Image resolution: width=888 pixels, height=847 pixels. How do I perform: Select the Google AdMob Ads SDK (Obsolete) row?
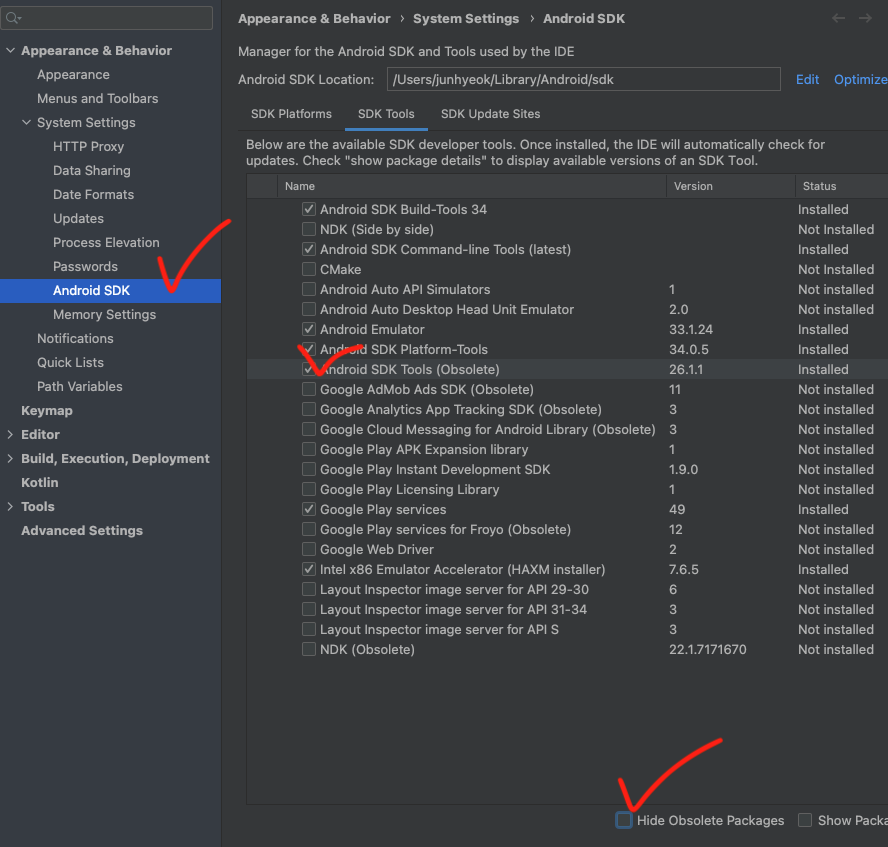pos(567,390)
